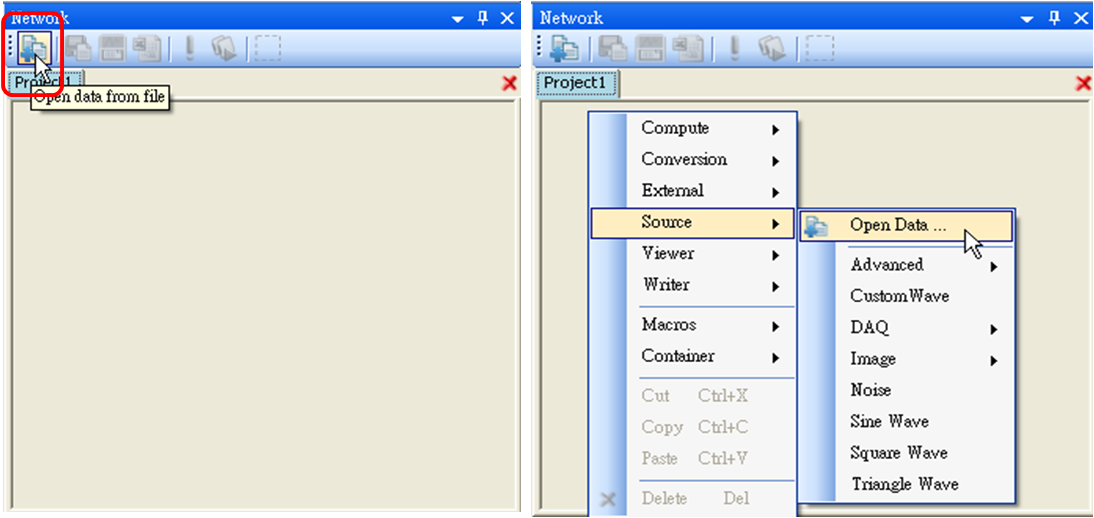This screenshot has height=518, width=1094.
Task: Pick Noise from the Source submenu
Action: 870,390
